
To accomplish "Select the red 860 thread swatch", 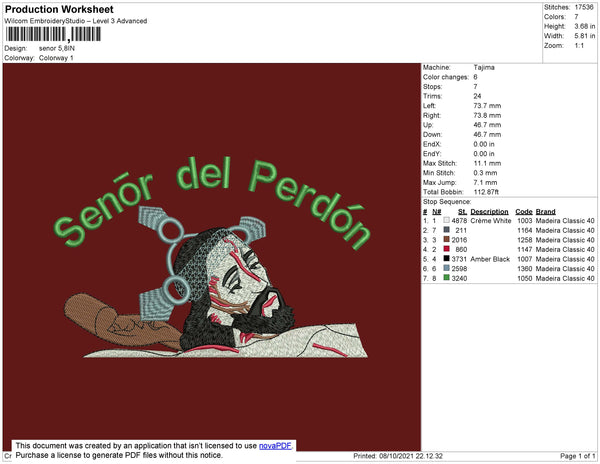I will pos(446,249).
